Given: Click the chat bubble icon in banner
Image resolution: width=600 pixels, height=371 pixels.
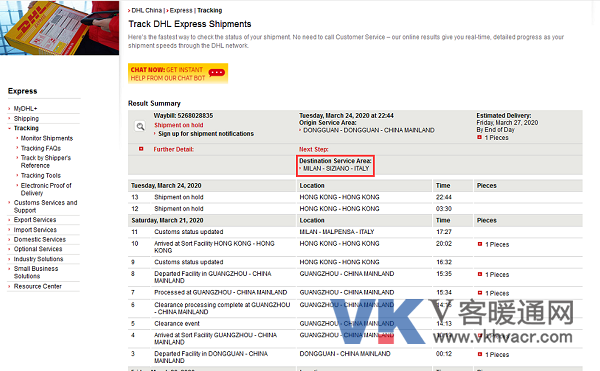Looking at the screenshot, I should [217, 73].
